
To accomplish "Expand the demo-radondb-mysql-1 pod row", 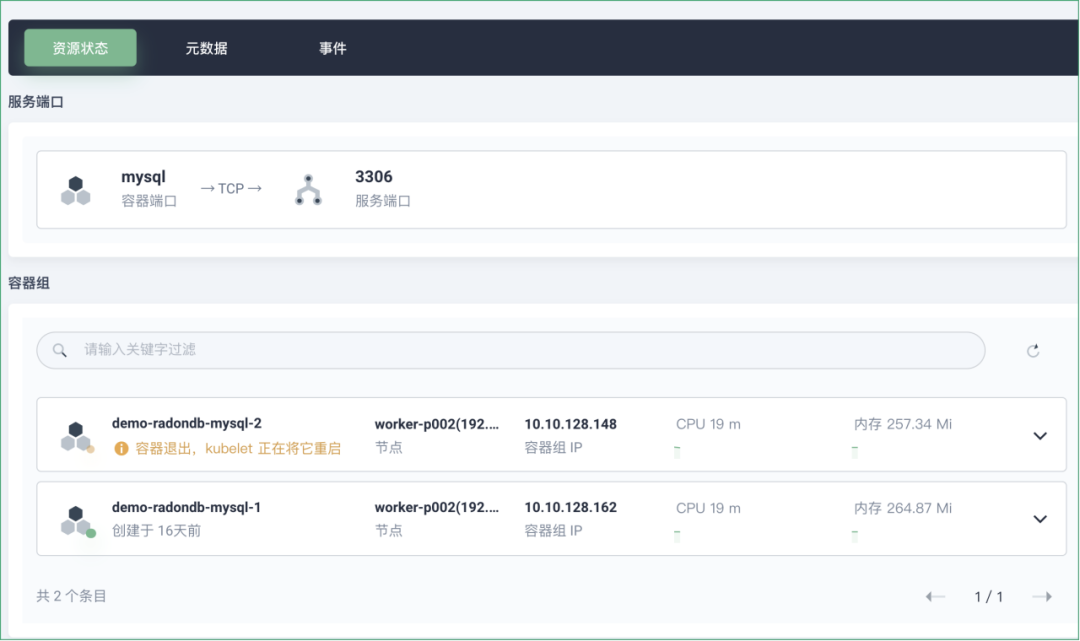I will pyautogui.click(x=1040, y=519).
